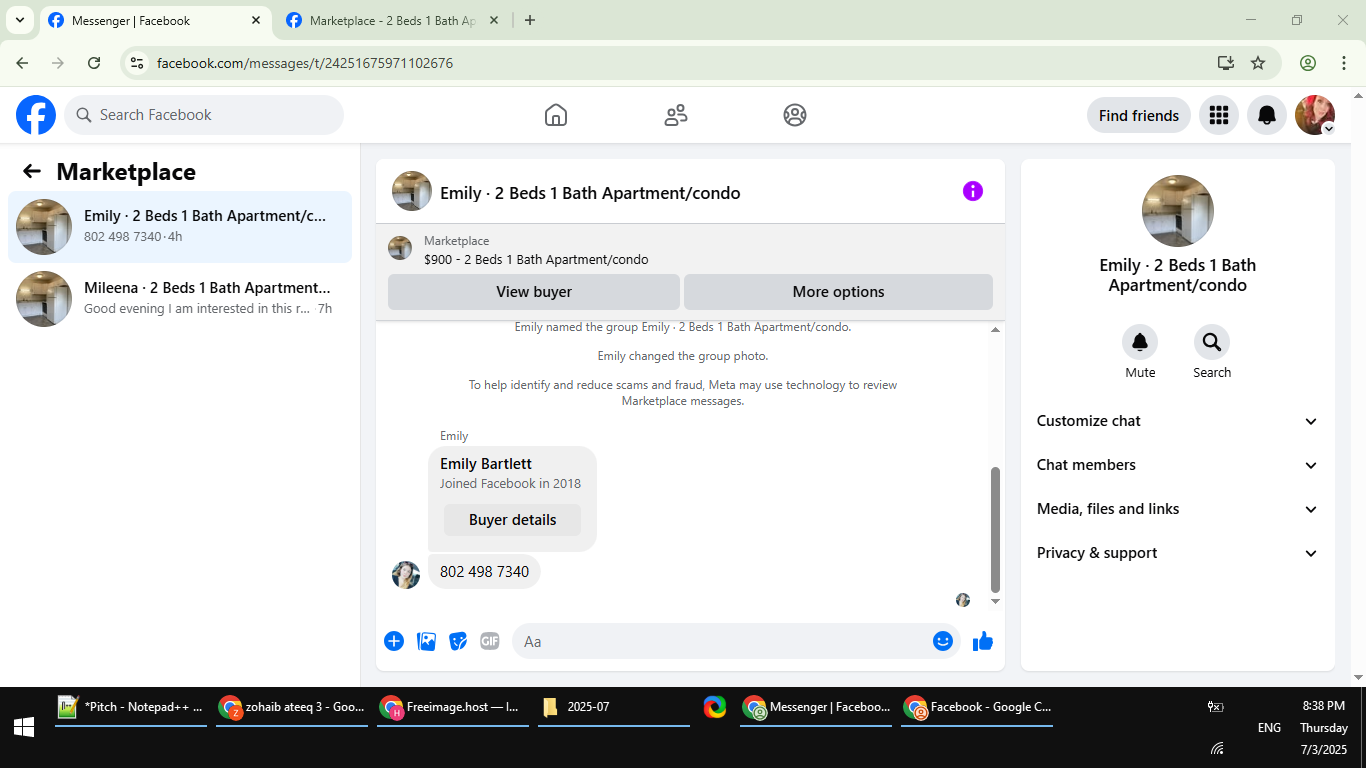The height and width of the screenshot is (768, 1366).
Task: Expand Customize chat section
Action: (x=1178, y=421)
